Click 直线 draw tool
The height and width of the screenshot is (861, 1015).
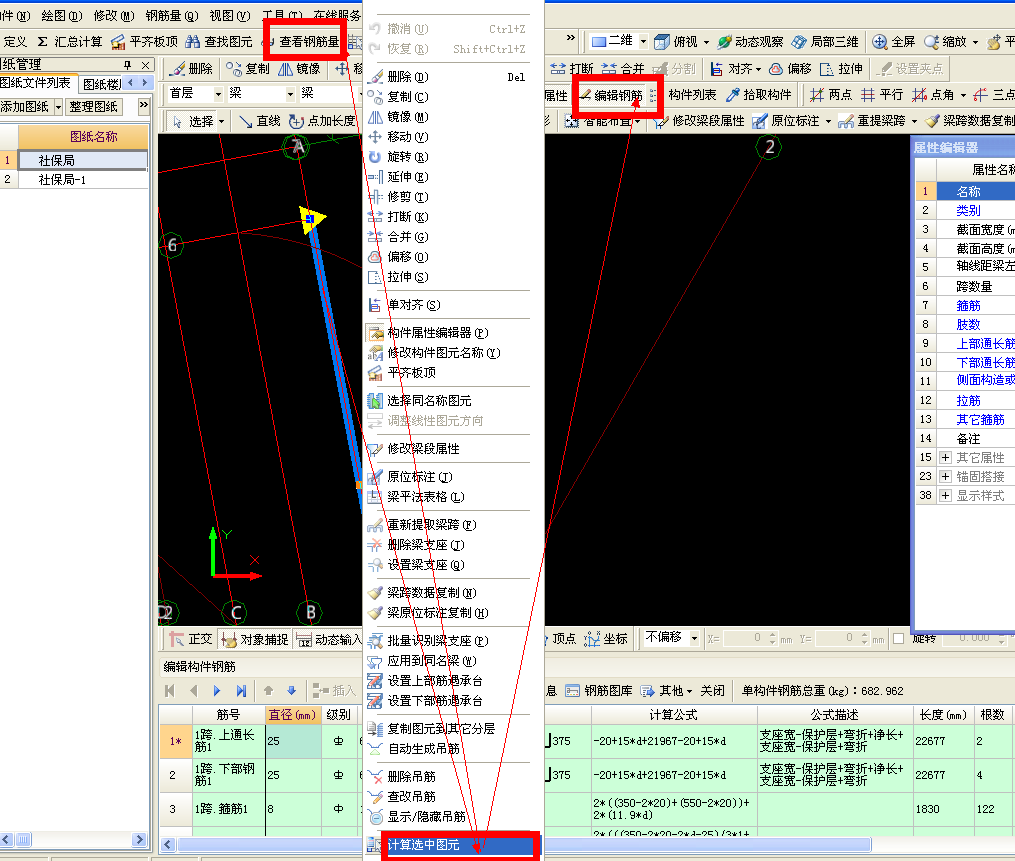(x=260, y=121)
